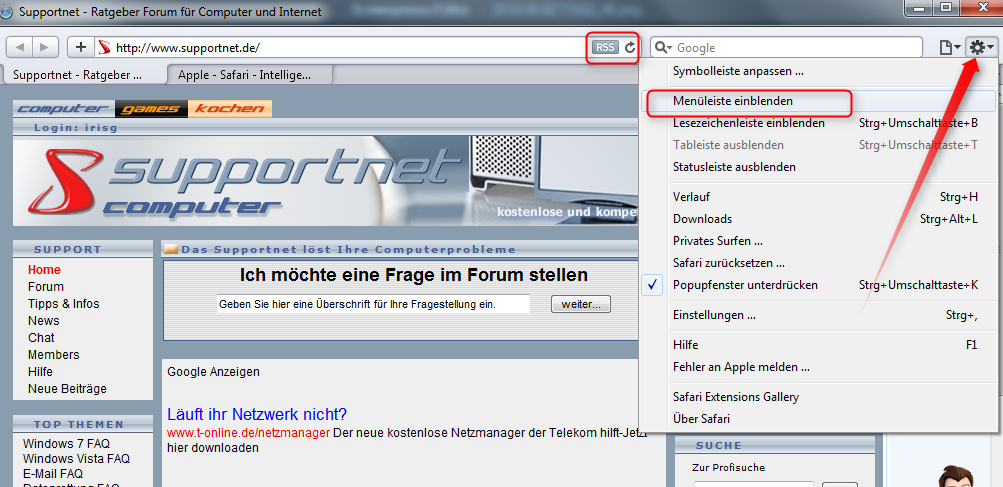Viewport: 1003px width, 487px height.
Task: Open Windows 7 FAQ link
Action: click(x=67, y=443)
